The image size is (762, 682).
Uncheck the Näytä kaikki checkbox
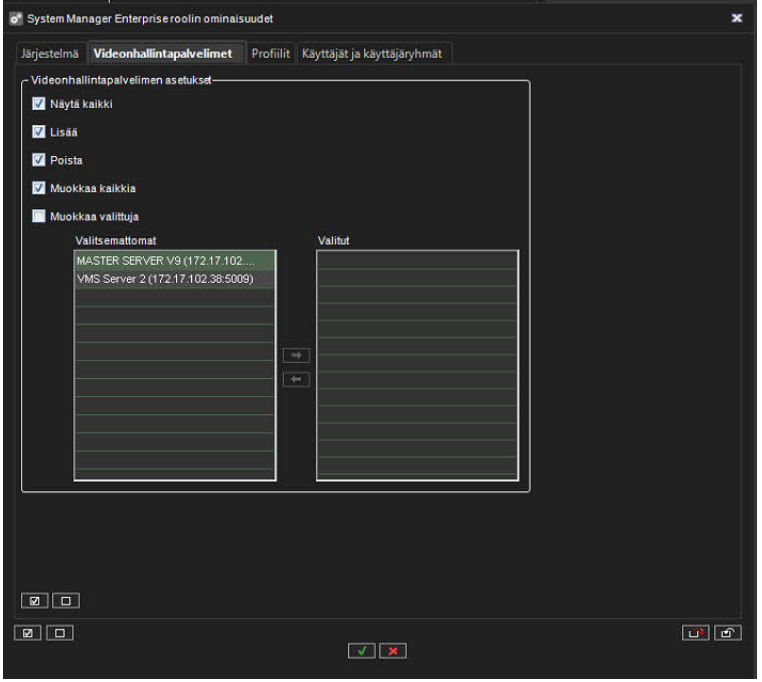tap(39, 103)
